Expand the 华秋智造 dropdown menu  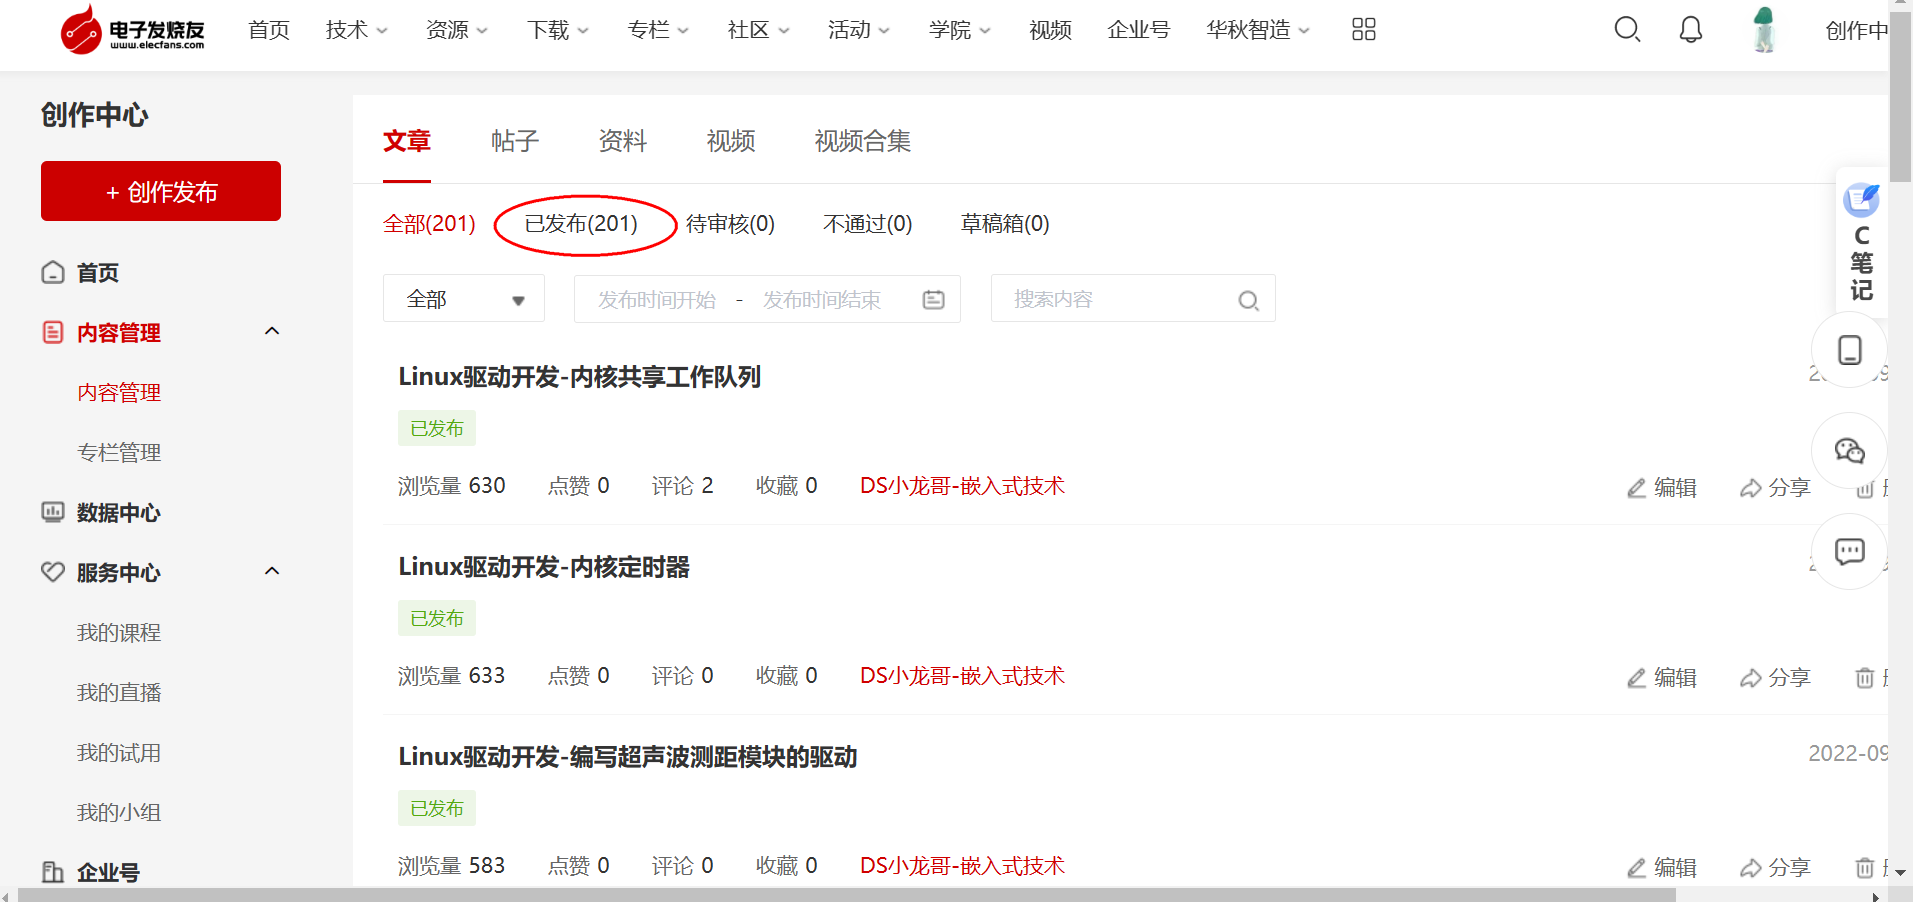(1258, 30)
